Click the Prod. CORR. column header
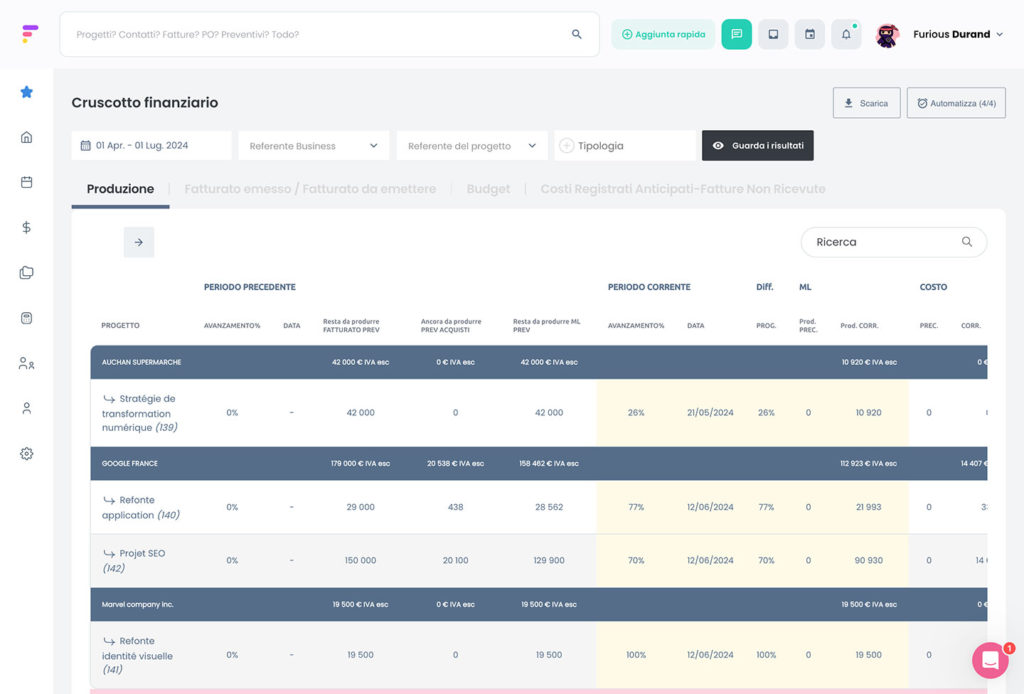This screenshot has height=694, width=1024. pos(859,325)
